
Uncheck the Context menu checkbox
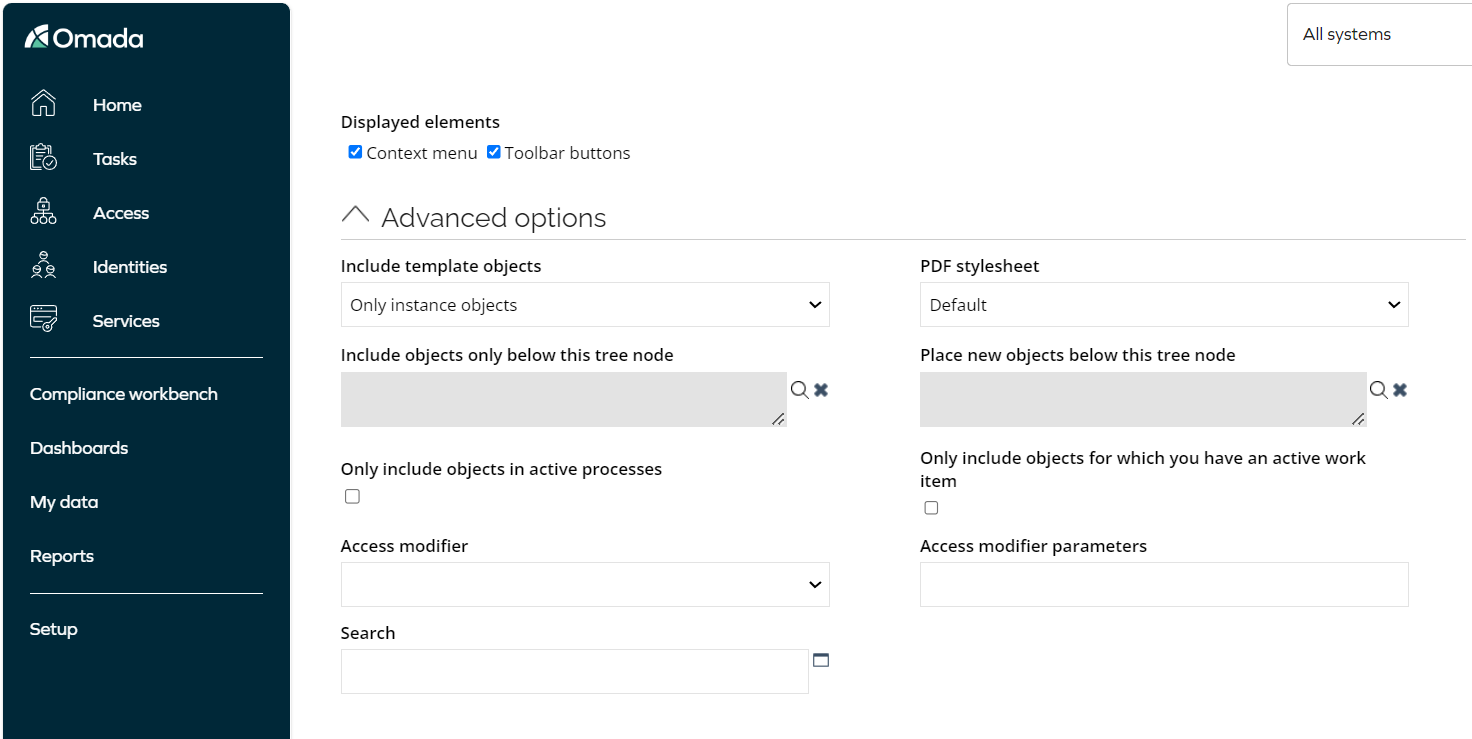[355, 152]
